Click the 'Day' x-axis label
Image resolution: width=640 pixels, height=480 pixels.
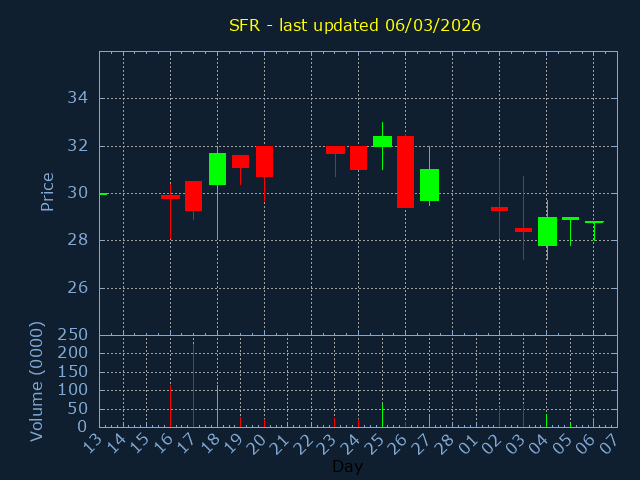pyautogui.click(x=347, y=466)
